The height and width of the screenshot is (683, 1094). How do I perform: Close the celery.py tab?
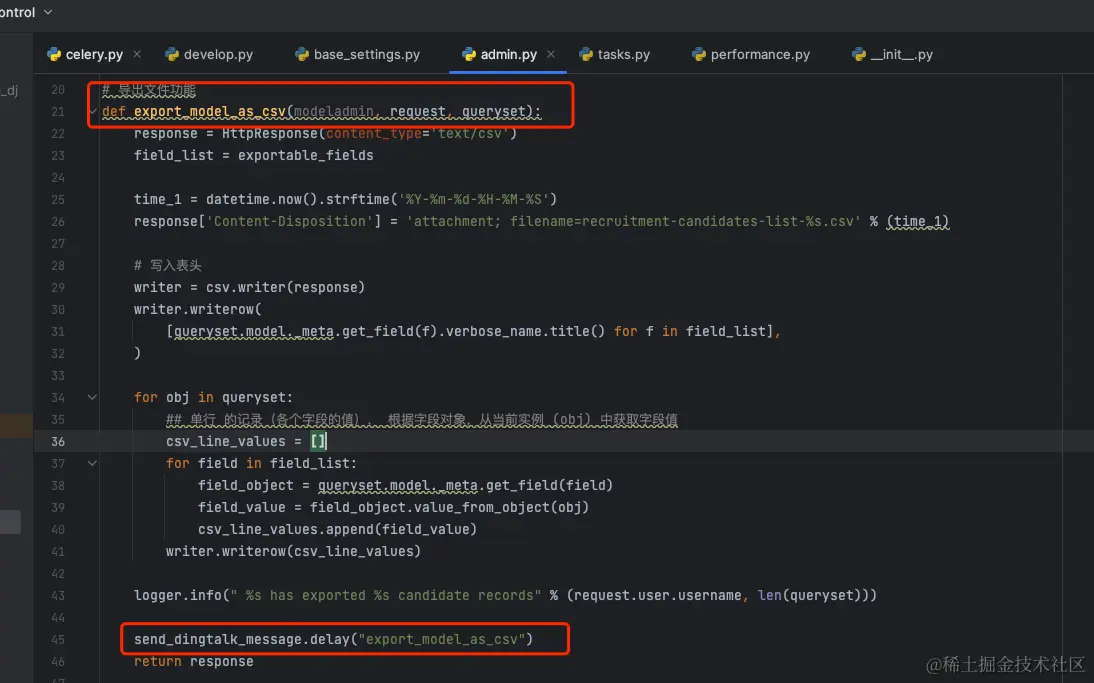(137, 54)
